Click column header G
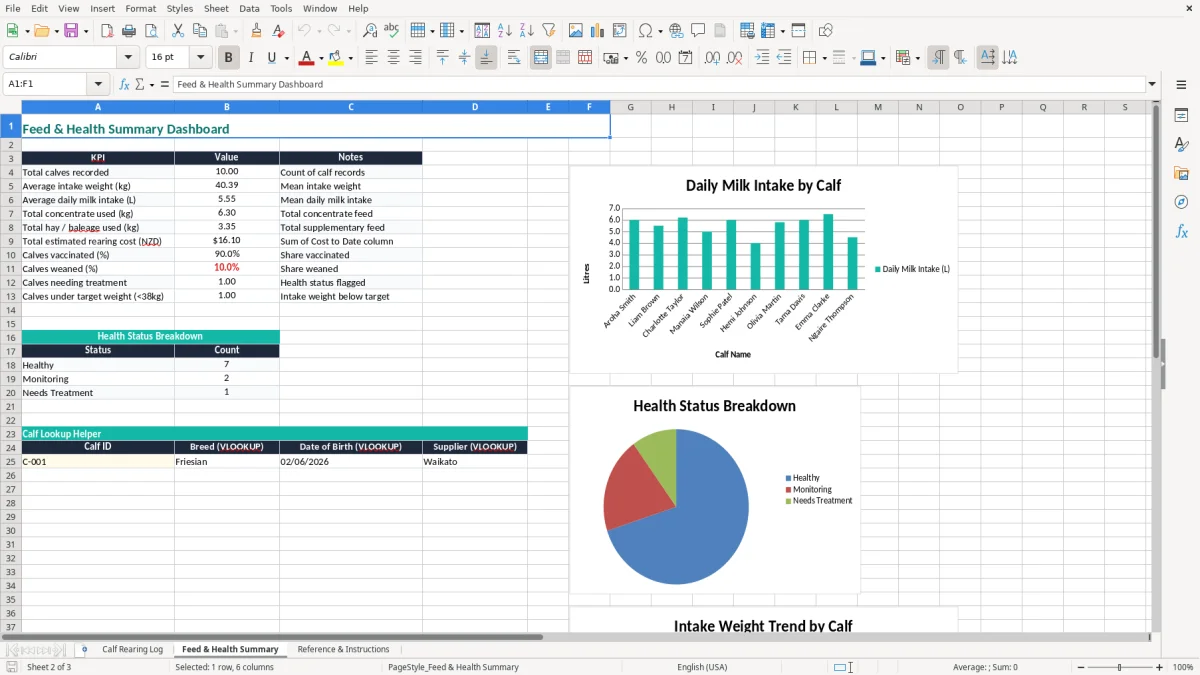This screenshot has height=675, width=1200. tap(630, 107)
